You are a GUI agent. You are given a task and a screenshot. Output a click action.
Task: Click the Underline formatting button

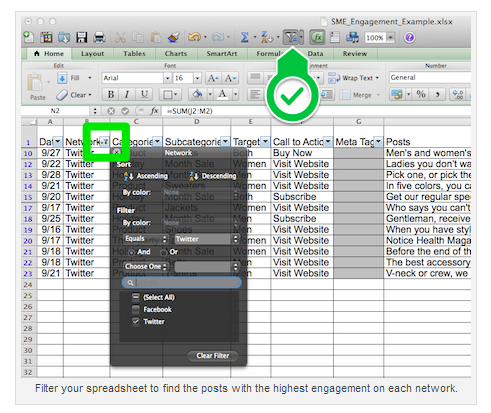click(144, 95)
